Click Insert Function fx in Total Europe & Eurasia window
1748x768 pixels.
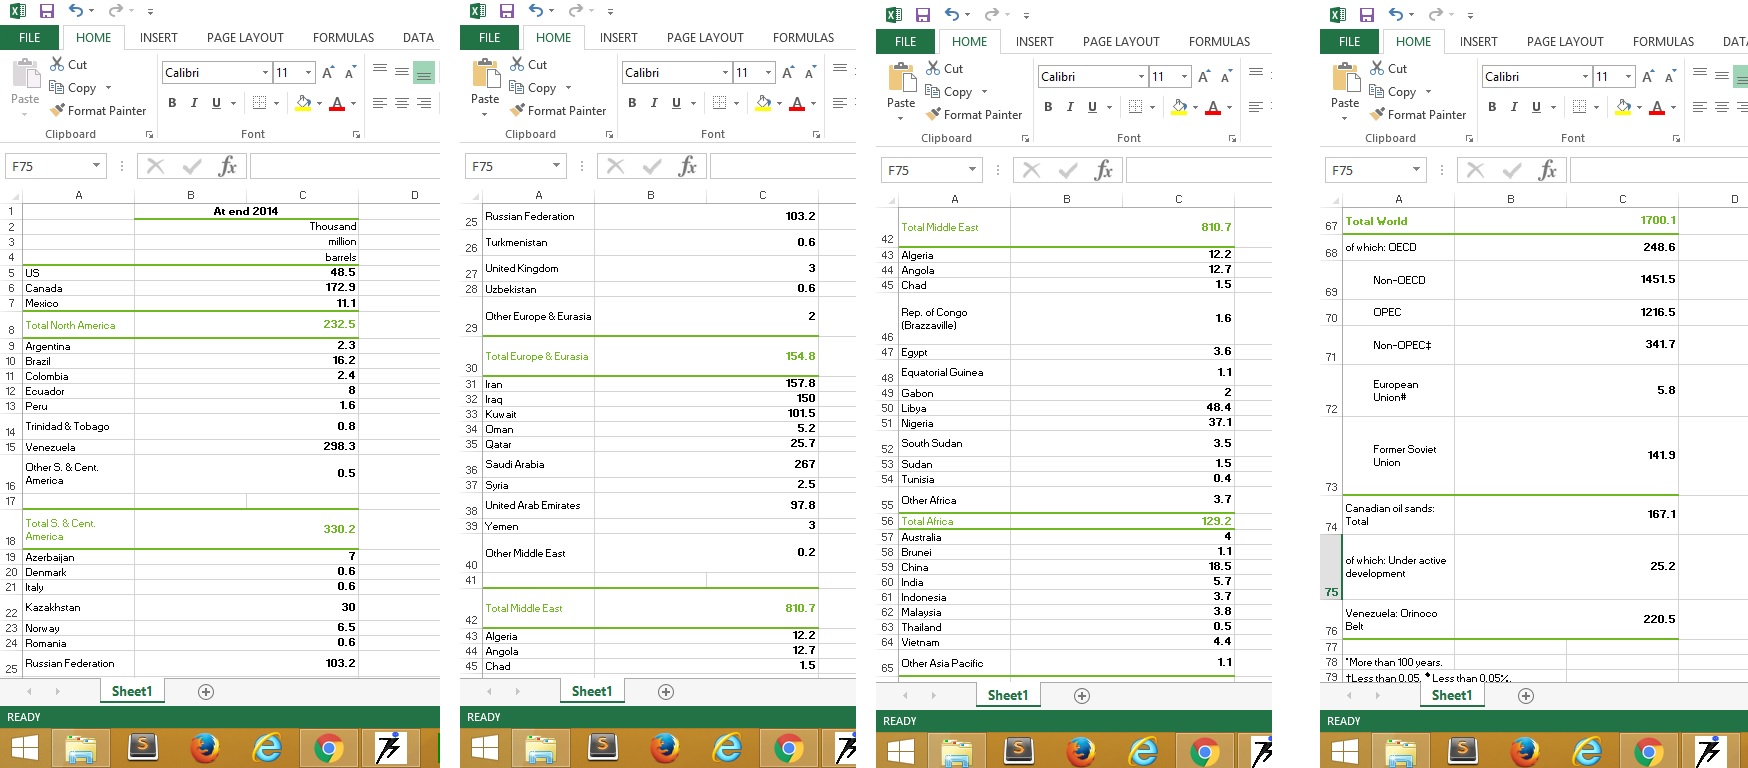pos(688,166)
